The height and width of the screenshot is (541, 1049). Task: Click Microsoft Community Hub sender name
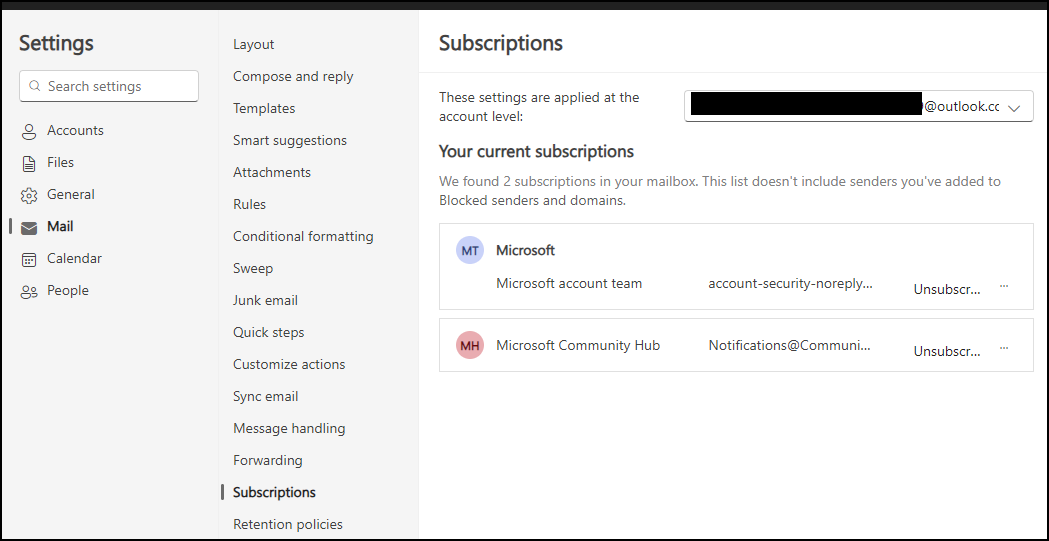578,345
